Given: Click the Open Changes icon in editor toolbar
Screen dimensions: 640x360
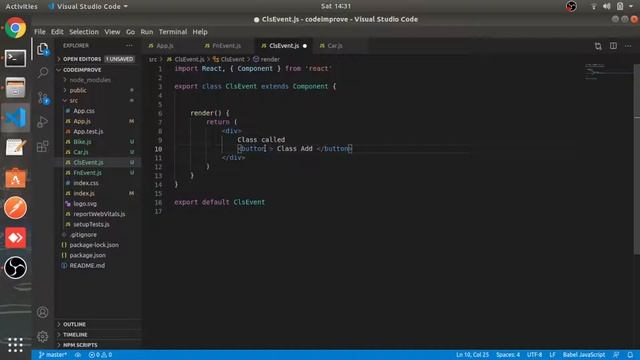Looking at the screenshot, I should (598, 46).
